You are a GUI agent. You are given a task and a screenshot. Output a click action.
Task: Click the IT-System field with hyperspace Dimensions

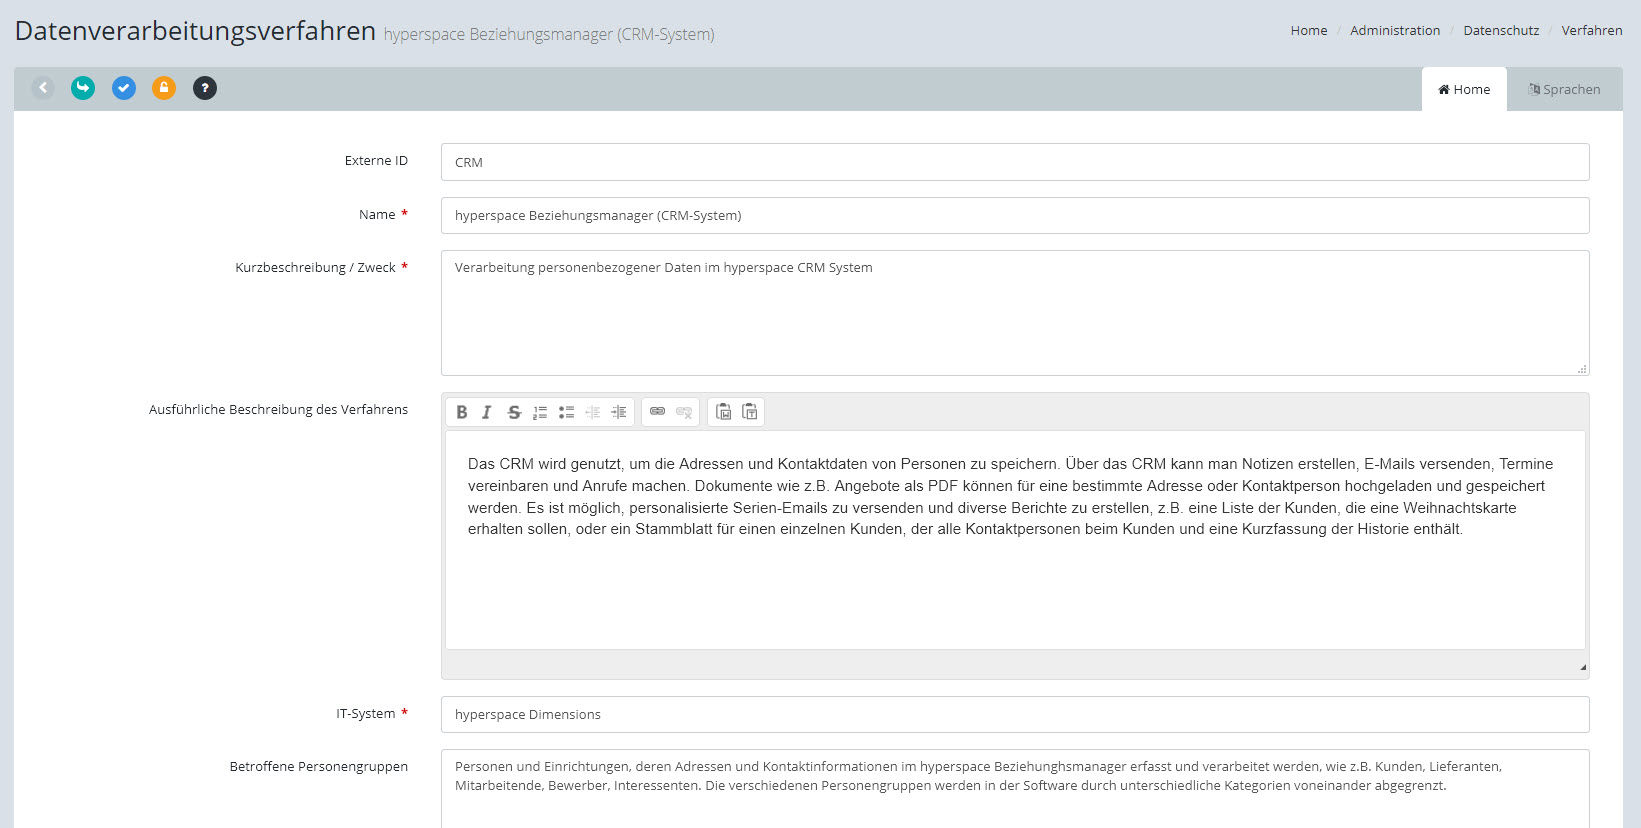1014,715
